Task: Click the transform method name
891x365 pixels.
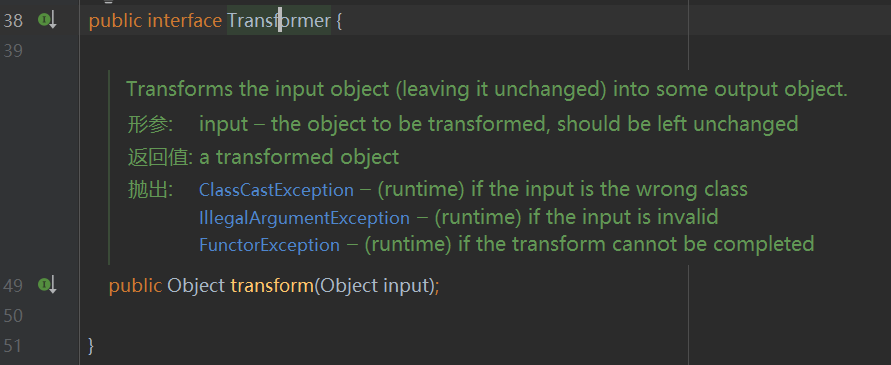Action: click(x=272, y=285)
